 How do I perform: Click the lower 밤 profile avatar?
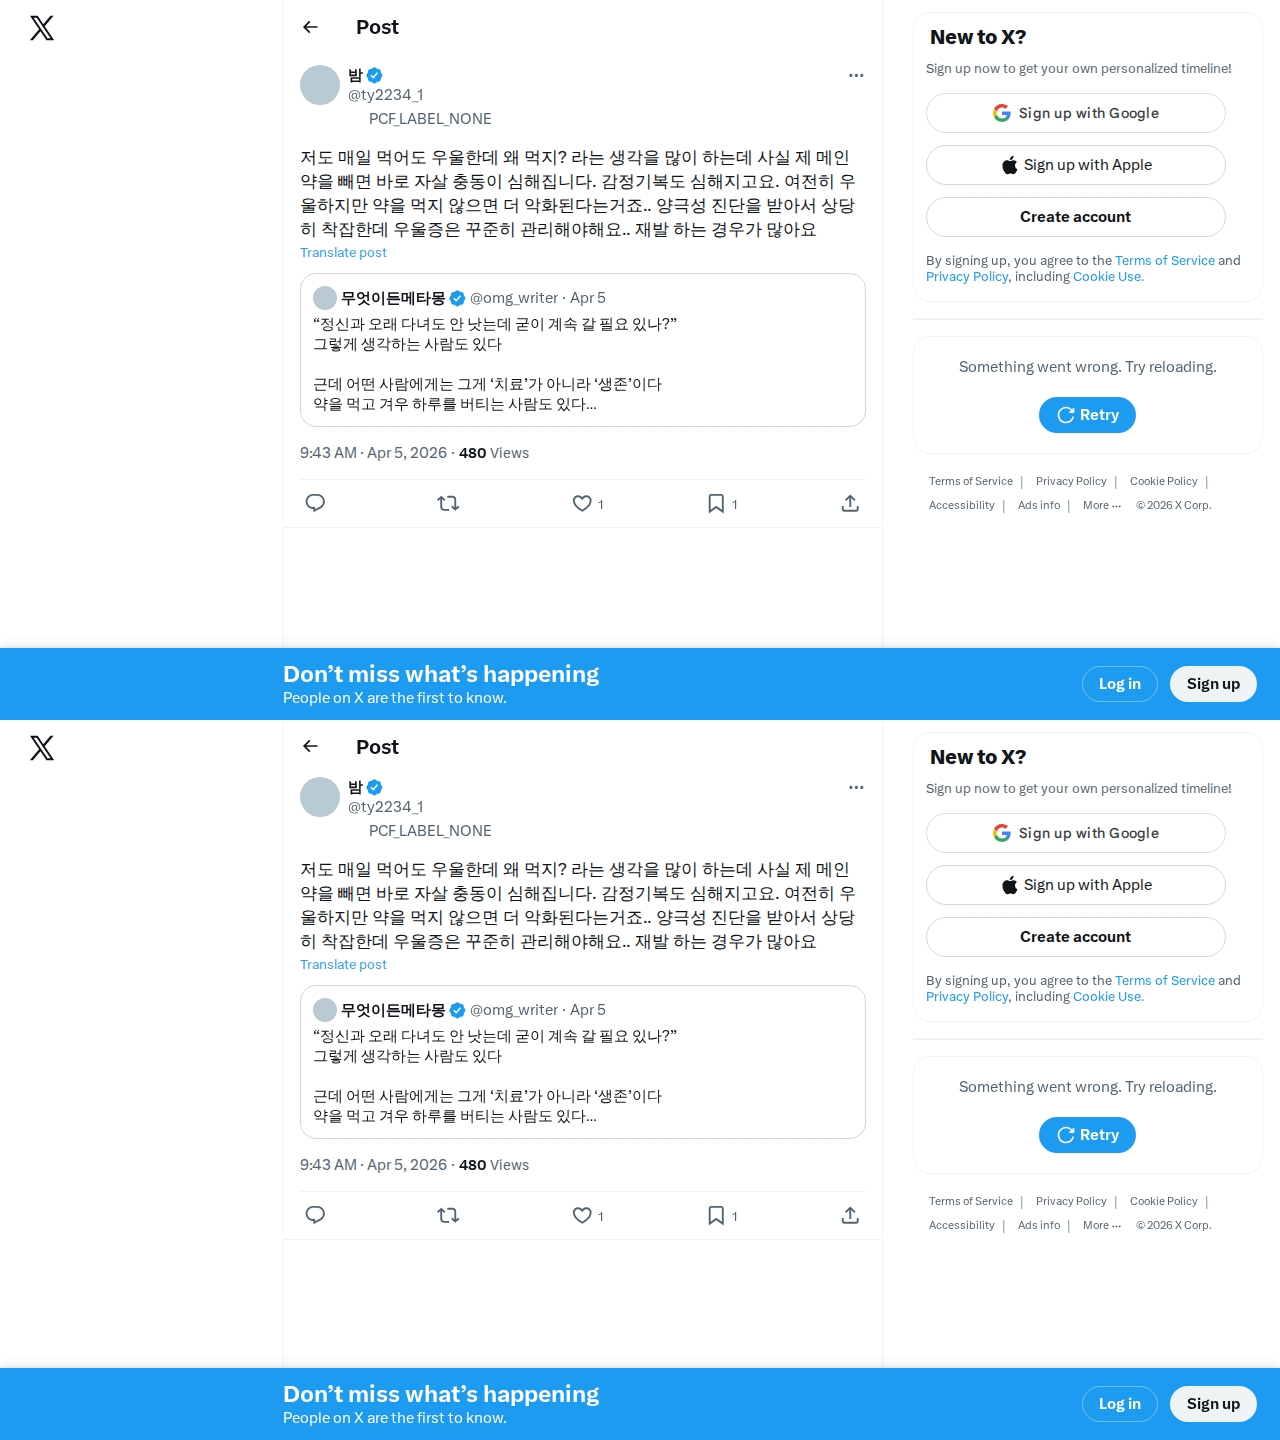[320, 797]
